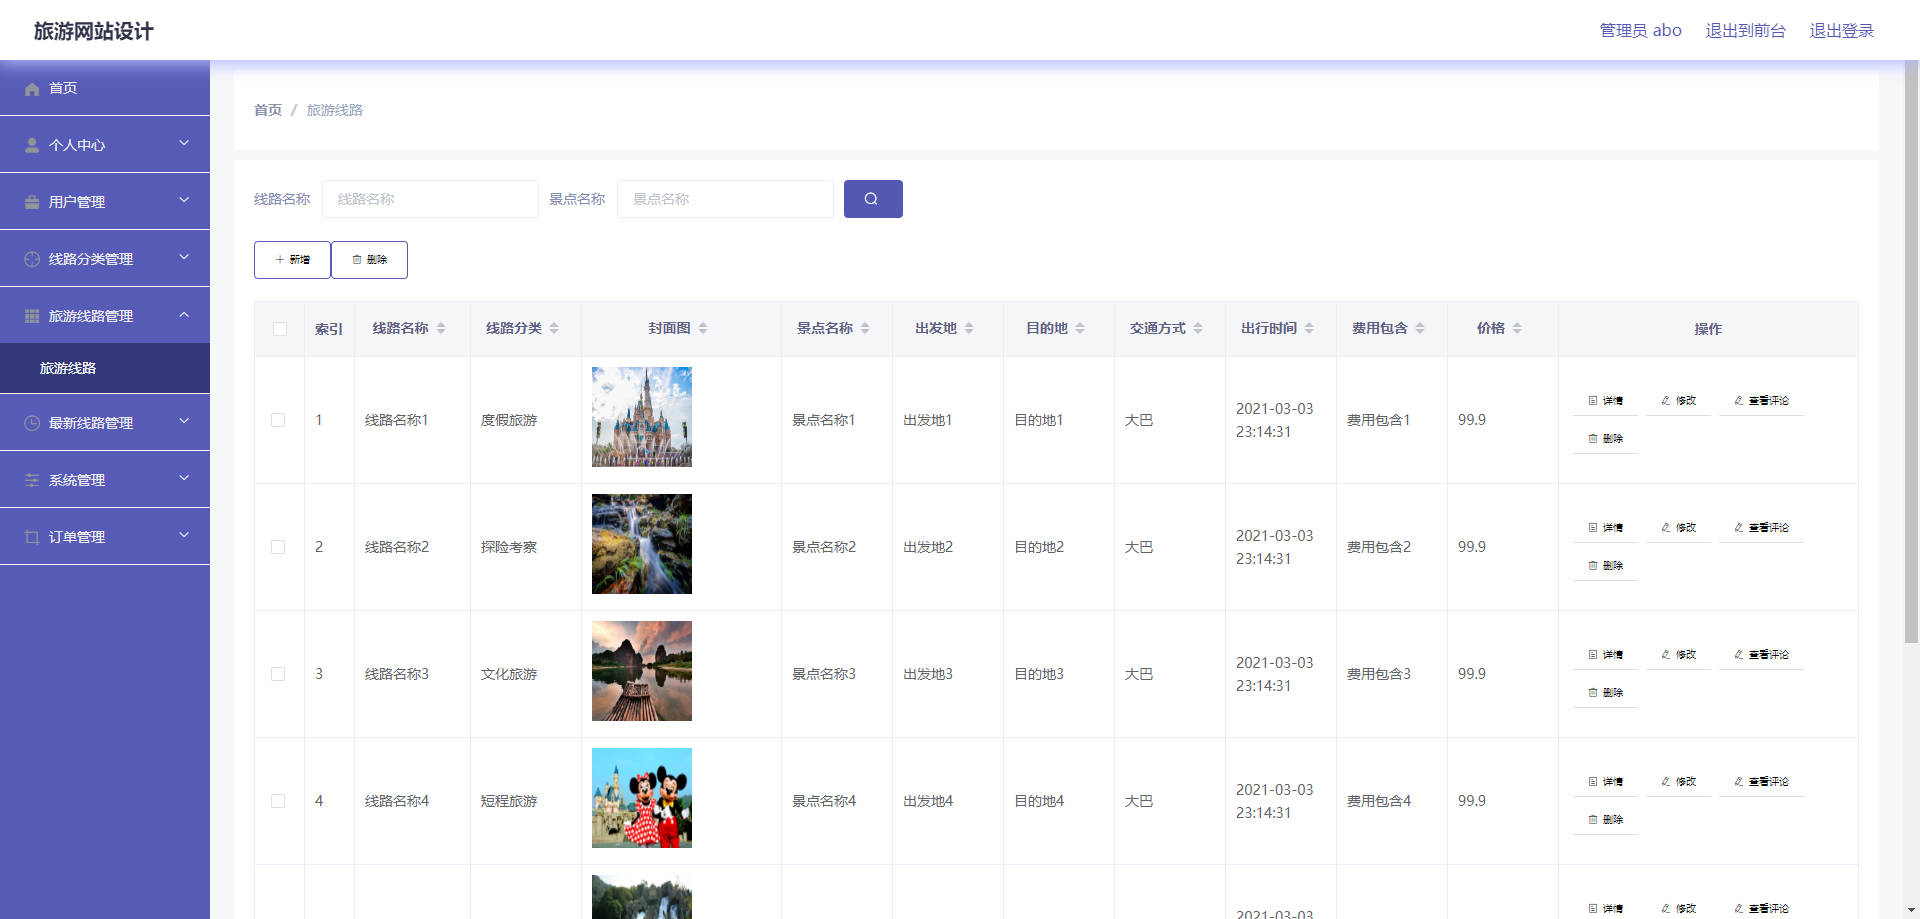Sort by 目的地 column arrows
This screenshot has width=1920, height=919.
point(1080,328)
